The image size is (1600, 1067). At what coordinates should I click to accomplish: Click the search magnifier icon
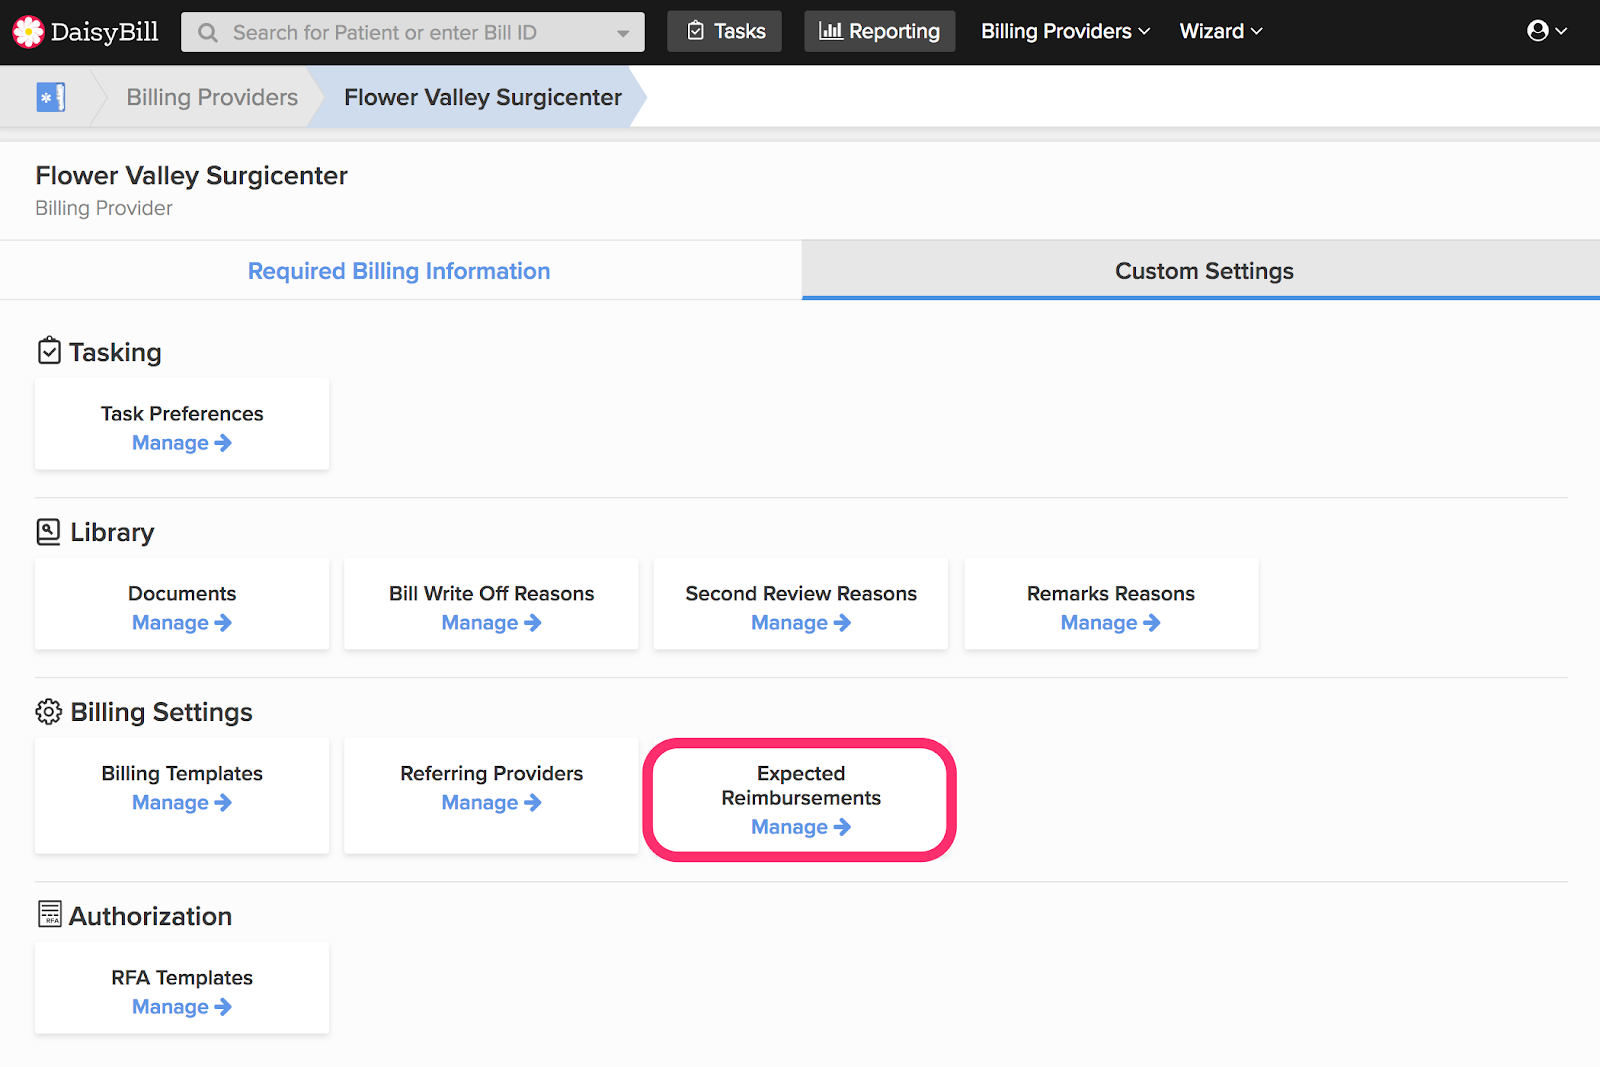pos(208,33)
